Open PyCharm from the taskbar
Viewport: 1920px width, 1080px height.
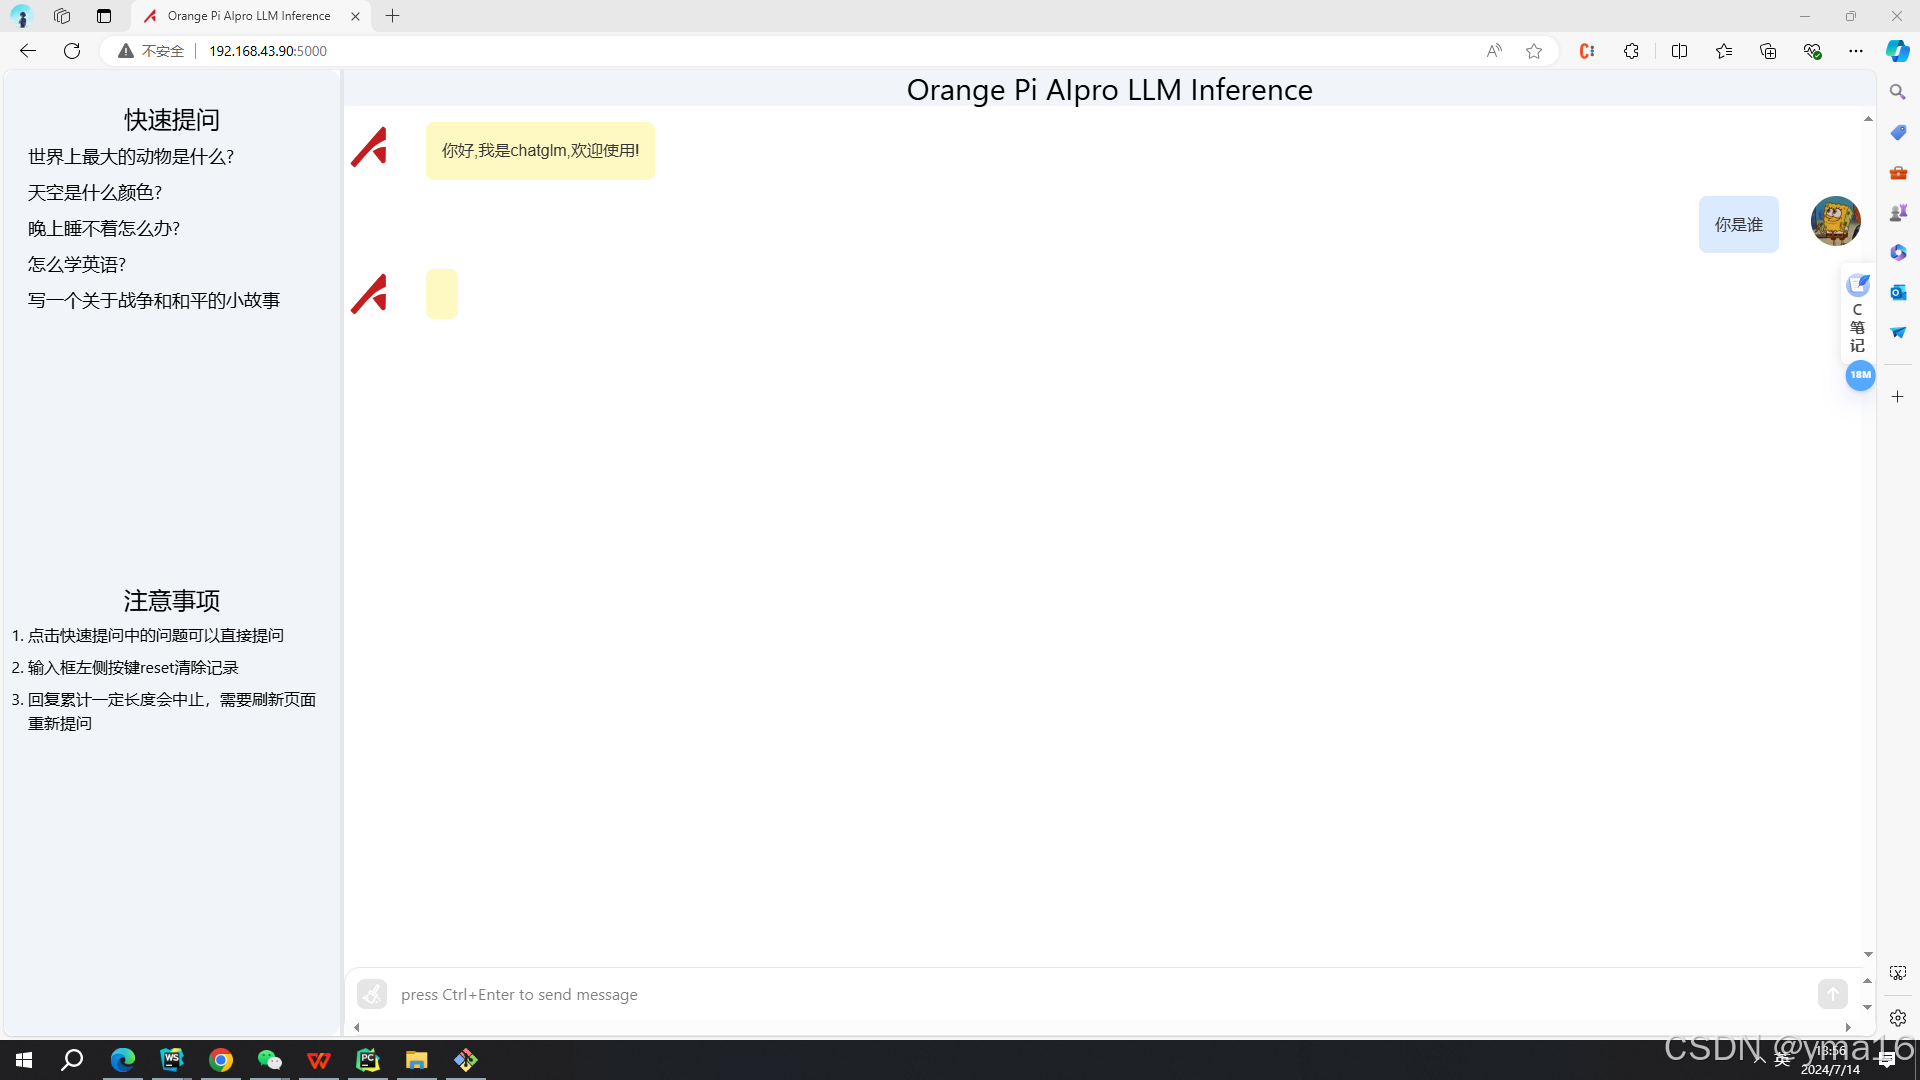(x=368, y=1060)
